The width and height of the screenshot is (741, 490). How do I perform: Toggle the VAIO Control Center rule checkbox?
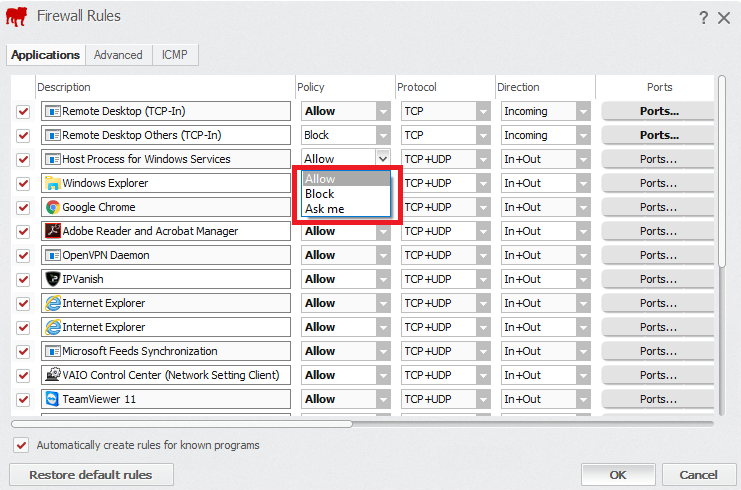tap(23, 376)
